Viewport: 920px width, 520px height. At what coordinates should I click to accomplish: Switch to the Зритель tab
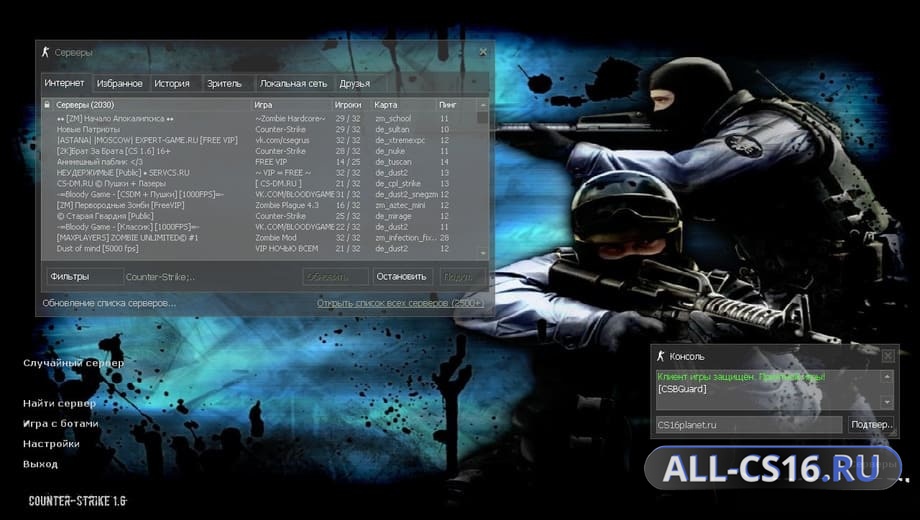pyautogui.click(x=224, y=83)
